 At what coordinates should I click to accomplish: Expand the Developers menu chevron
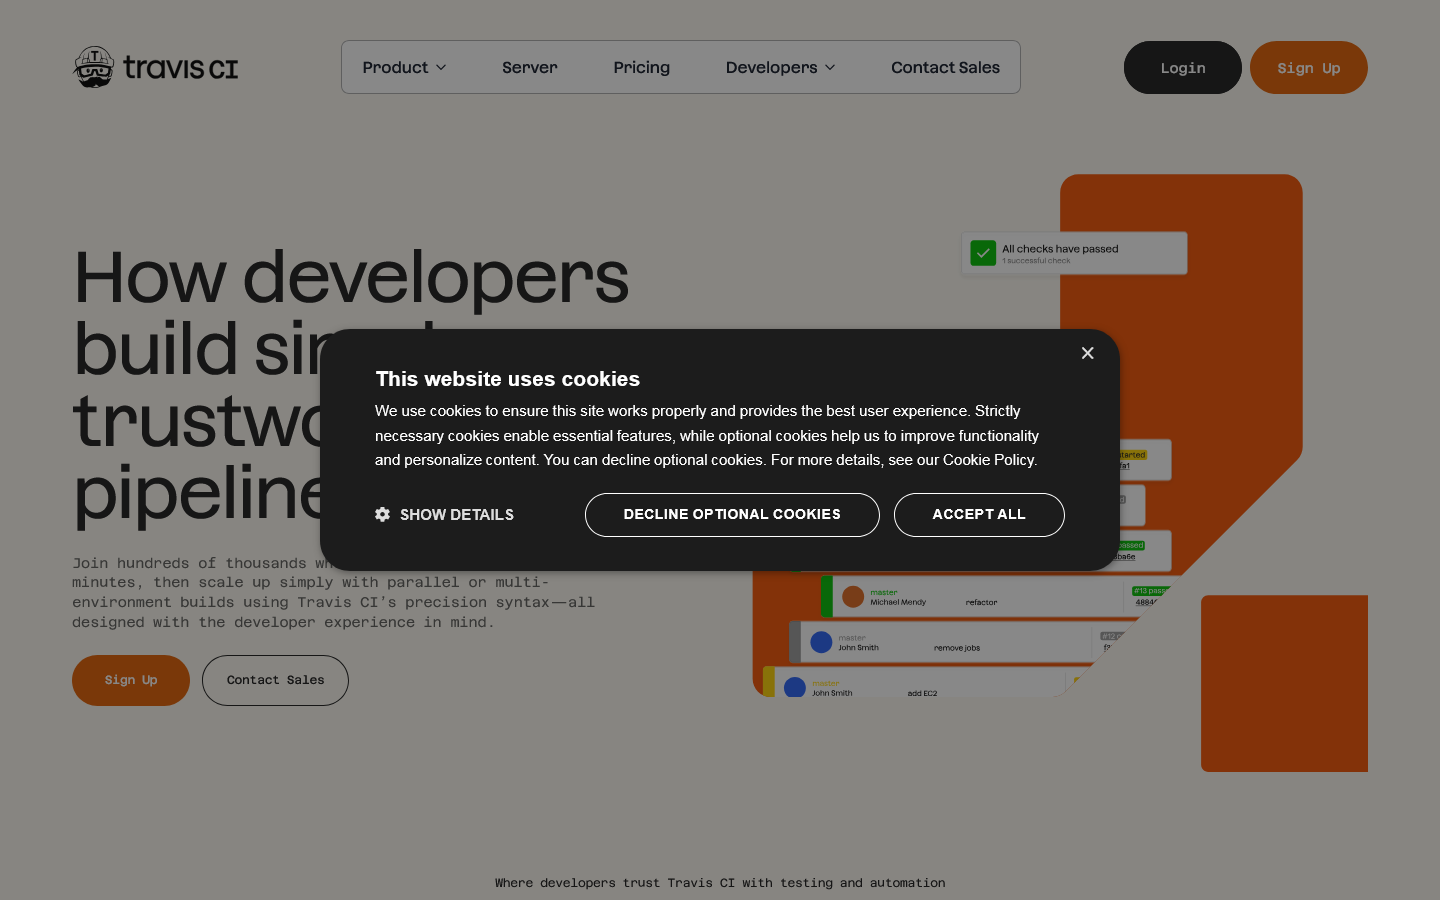pyautogui.click(x=830, y=68)
